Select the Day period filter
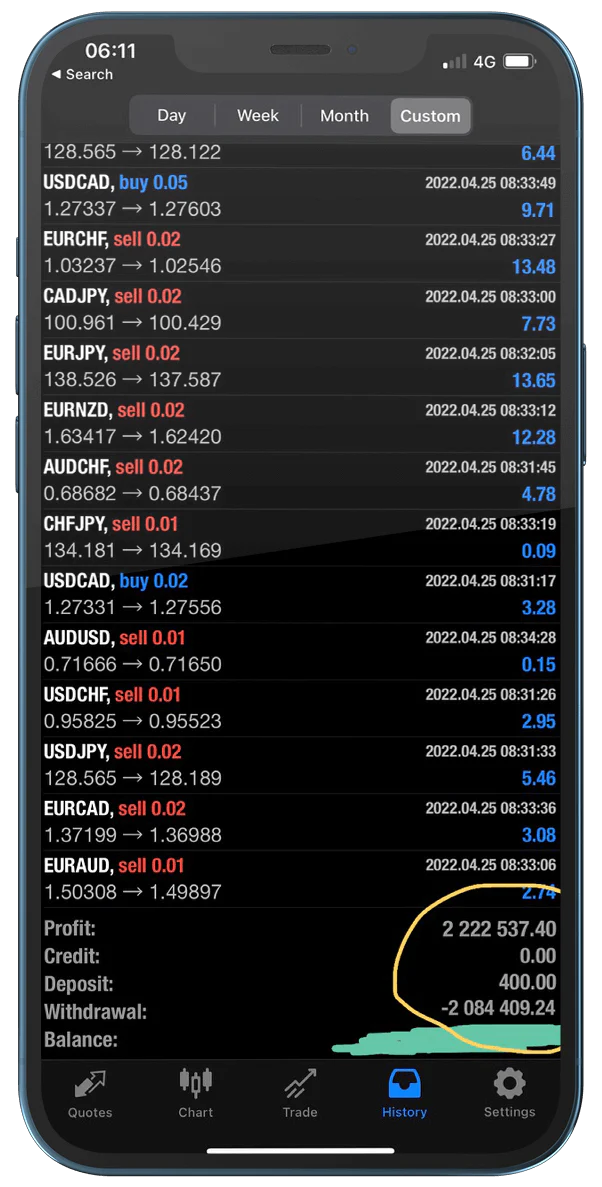602x1187 pixels. (172, 116)
